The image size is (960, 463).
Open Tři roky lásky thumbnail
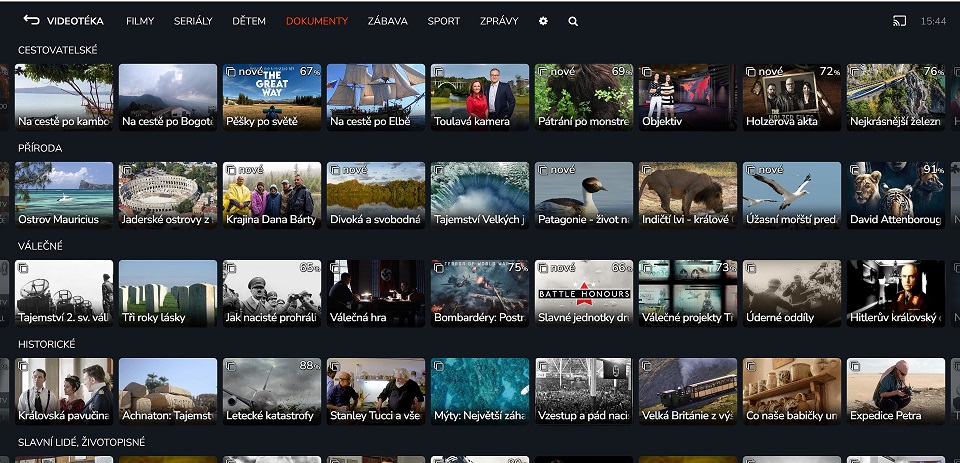pyautogui.click(x=168, y=293)
